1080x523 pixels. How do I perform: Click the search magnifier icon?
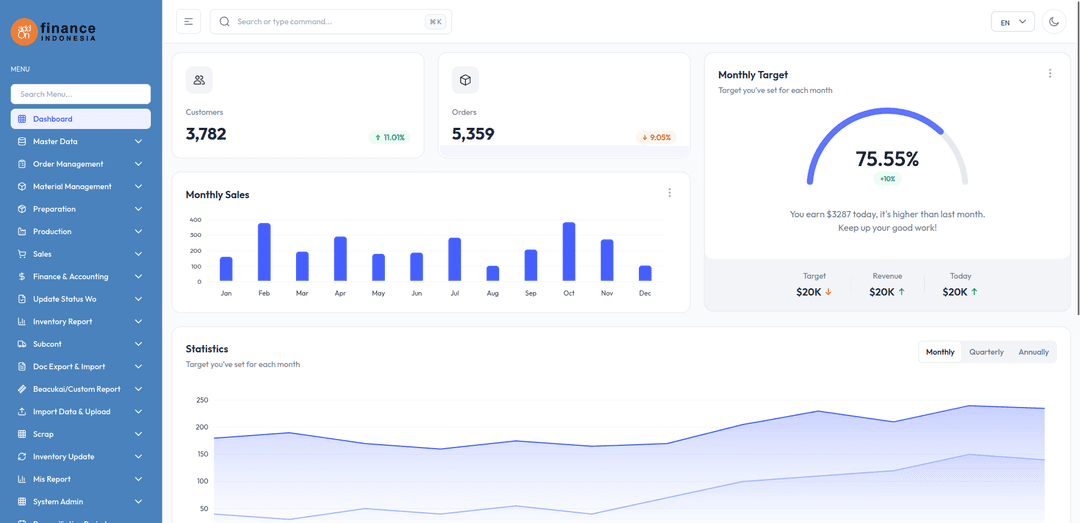coord(224,21)
